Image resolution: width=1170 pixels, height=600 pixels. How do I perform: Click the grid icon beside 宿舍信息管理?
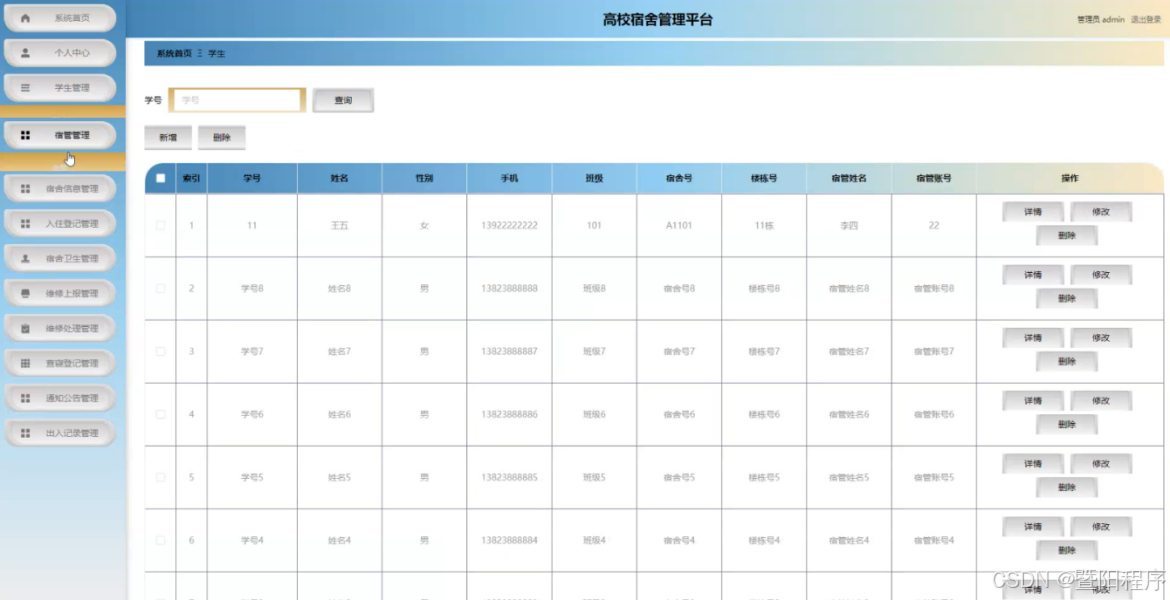(x=25, y=189)
